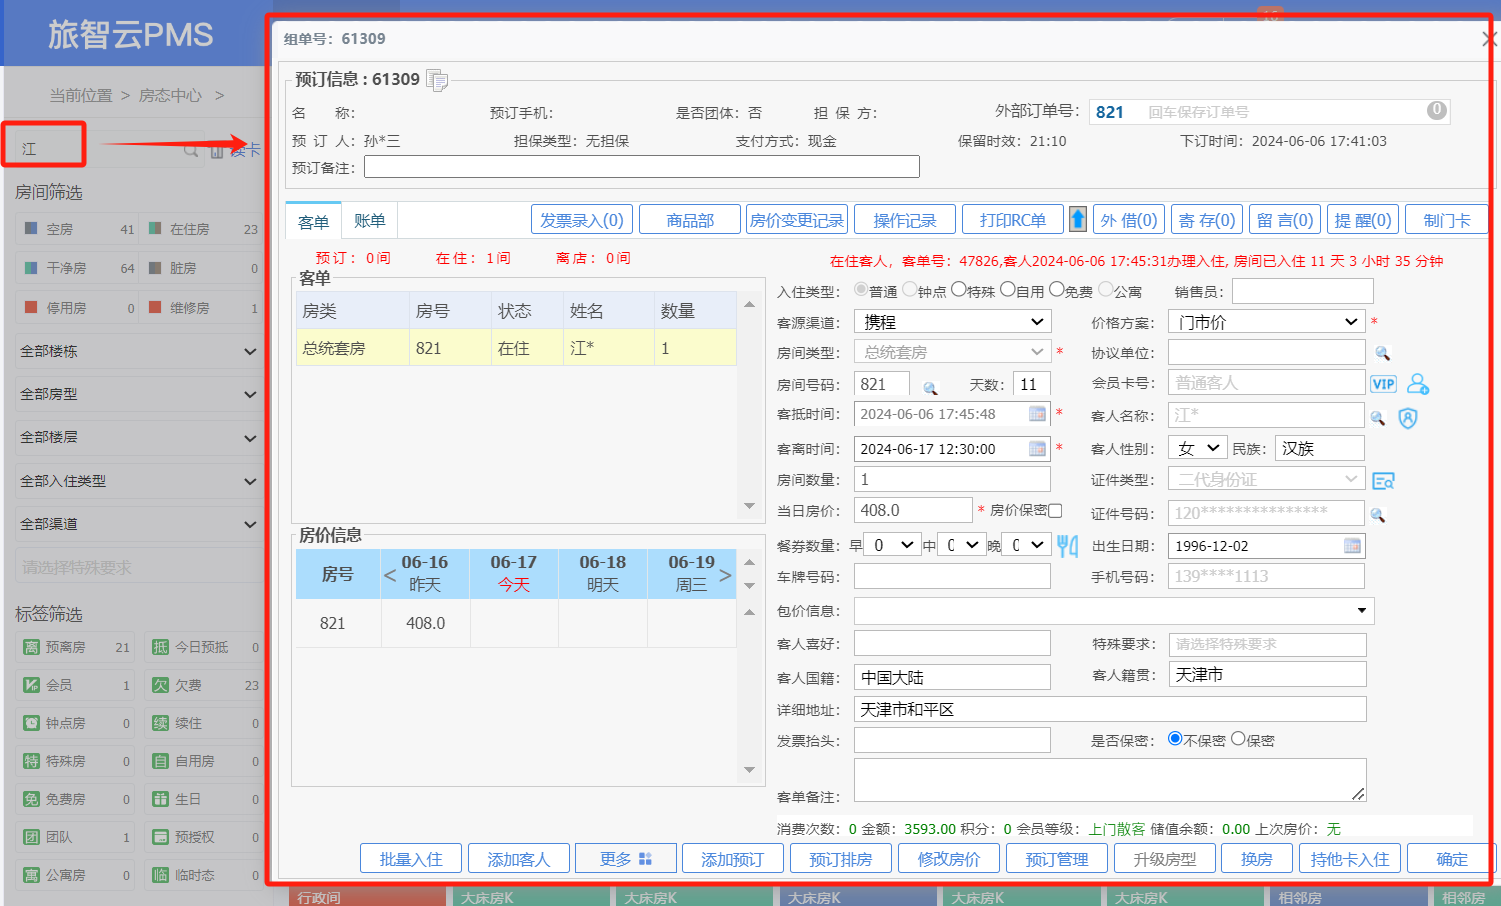Select 自用 check-in type radio
Screen dimensions: 1501x906
coord(1008,290)
